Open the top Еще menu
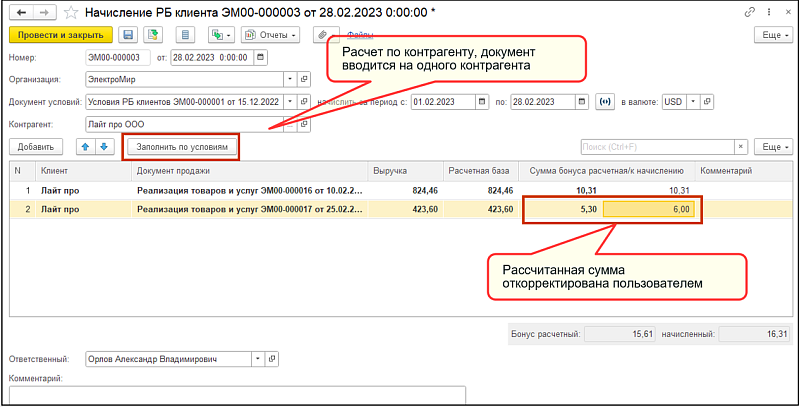Screen dimensions: 799x407 point(774,35)
